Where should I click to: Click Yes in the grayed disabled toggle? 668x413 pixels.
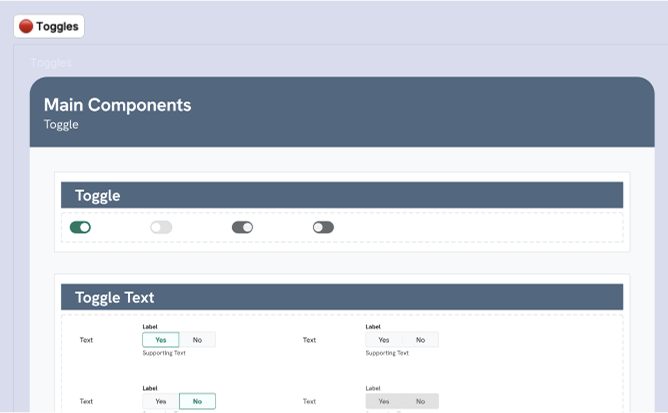coord(384,401)
